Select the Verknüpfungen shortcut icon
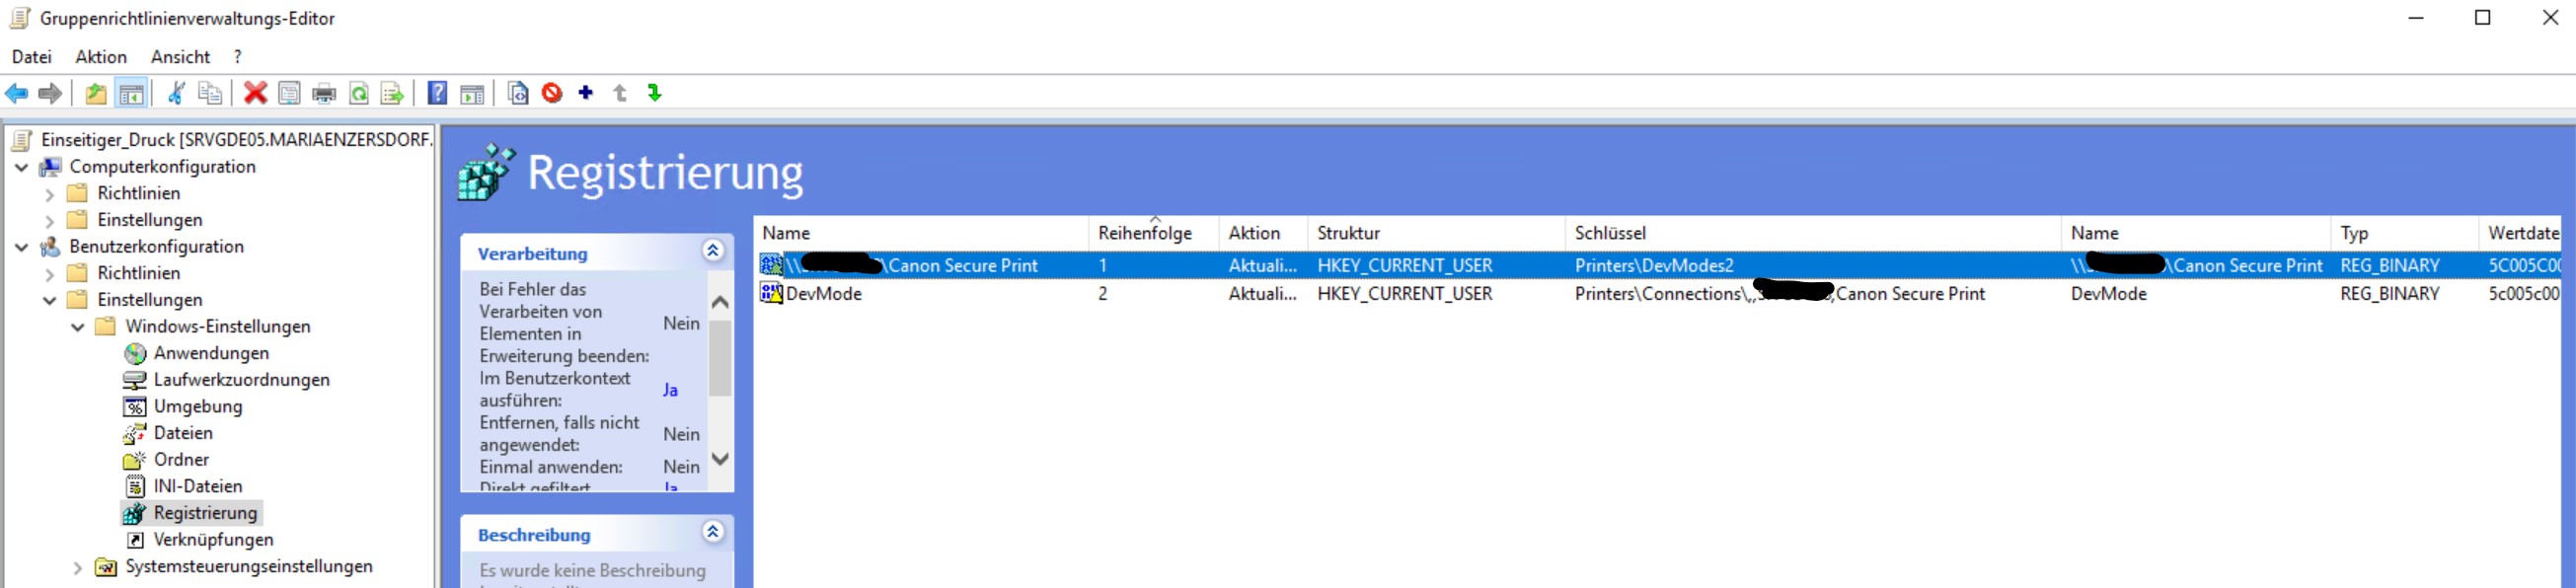The image size is (2576, 588). pos(135,540)
